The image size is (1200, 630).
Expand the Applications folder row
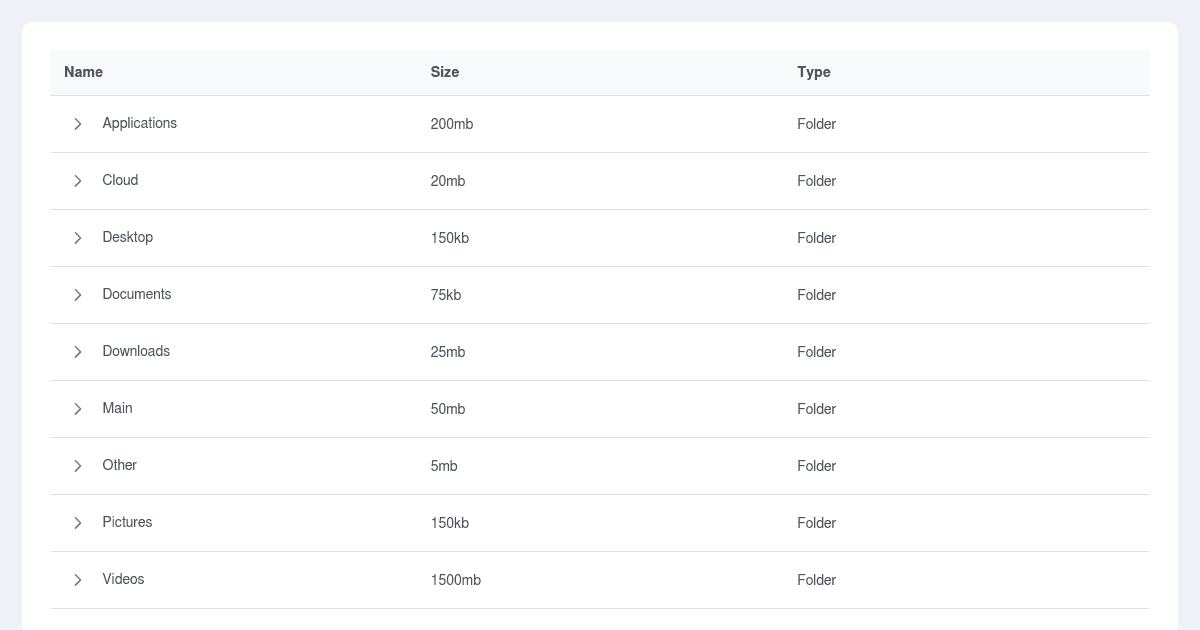click(x=78, y=124)
